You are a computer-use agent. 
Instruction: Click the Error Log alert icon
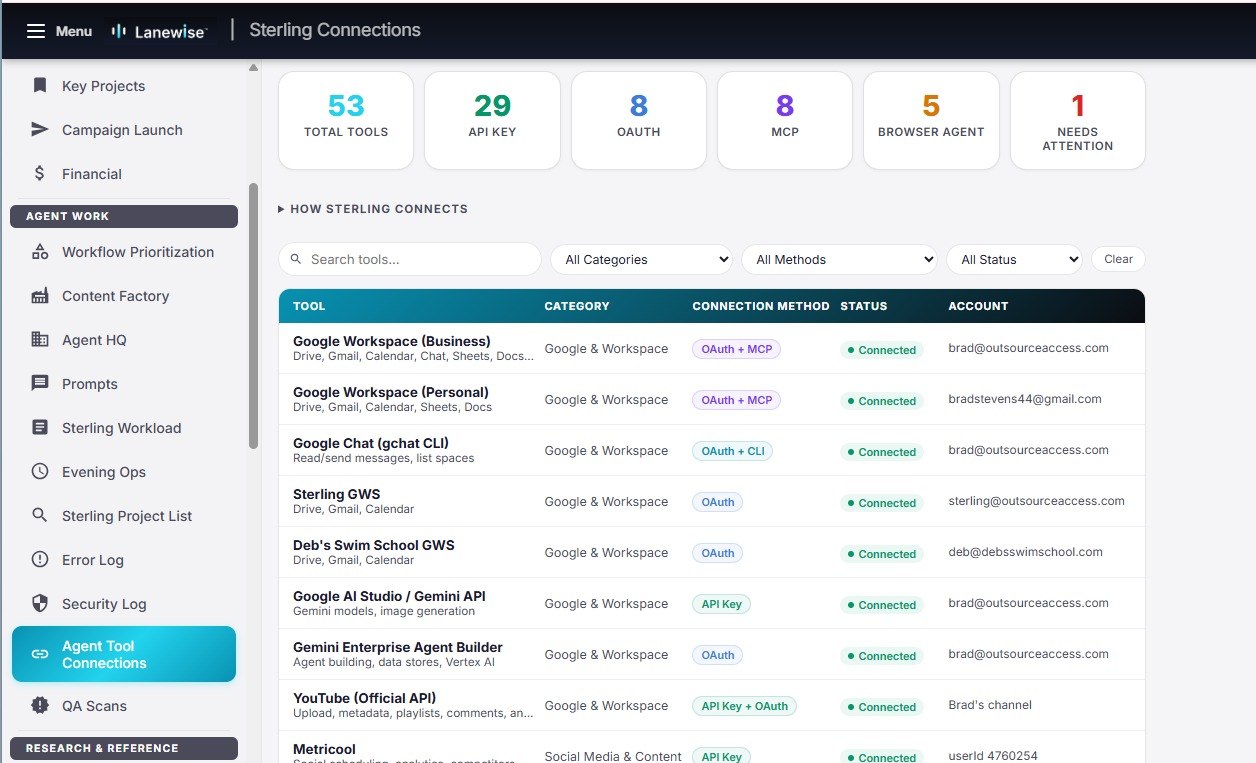click(40, 560)
